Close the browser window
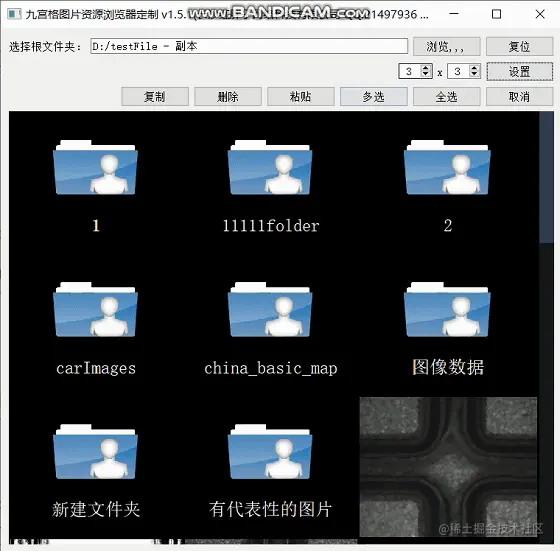This screenshot has height=551, width=560. [540, 14]
